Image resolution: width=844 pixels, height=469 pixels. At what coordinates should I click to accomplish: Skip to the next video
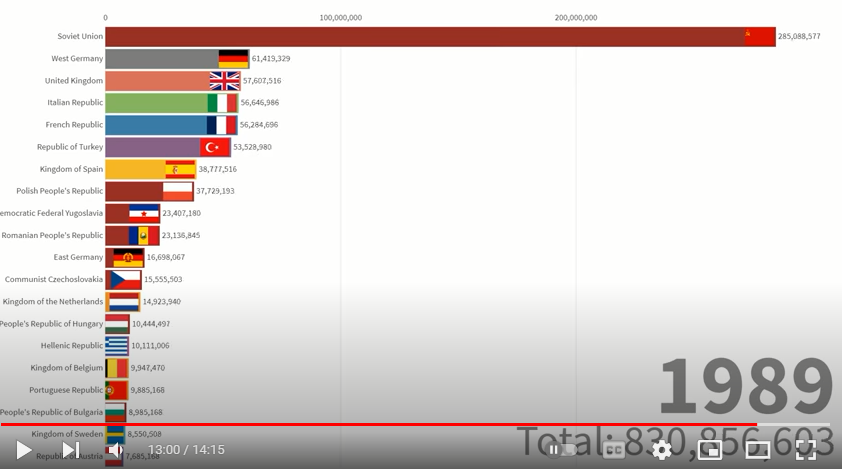70,450
